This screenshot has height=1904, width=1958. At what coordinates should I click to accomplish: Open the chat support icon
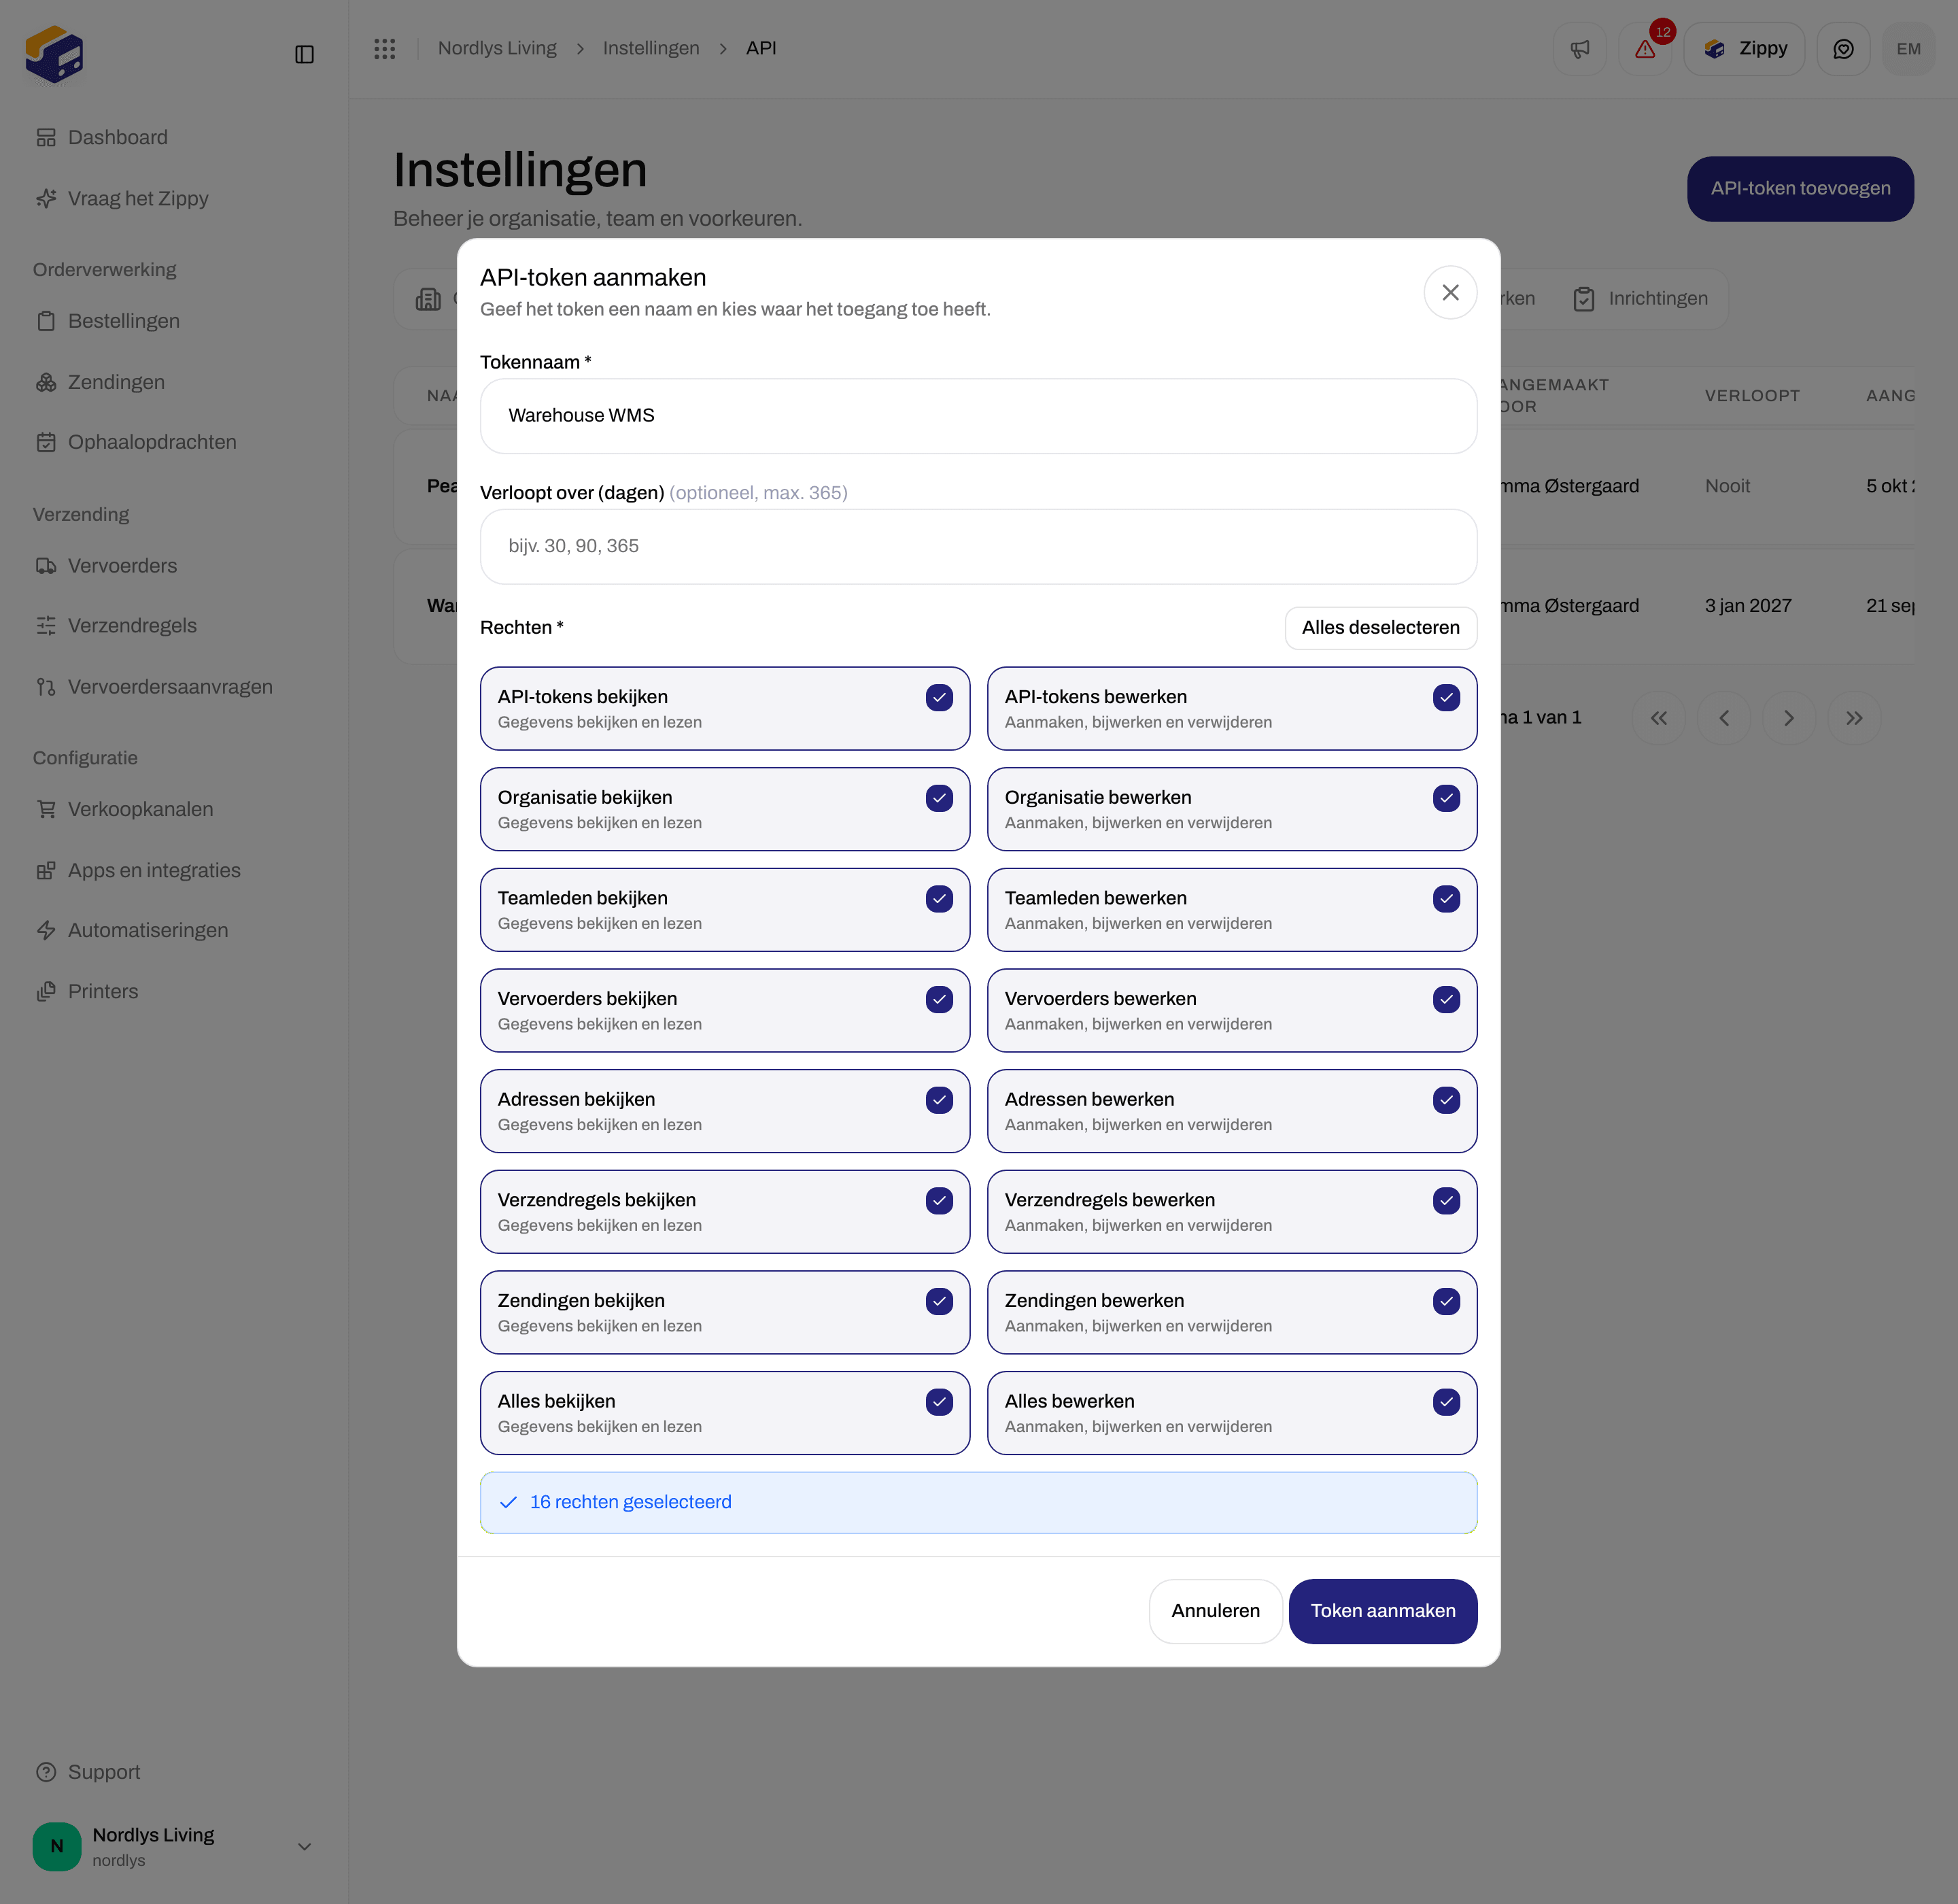(1843, 49)
